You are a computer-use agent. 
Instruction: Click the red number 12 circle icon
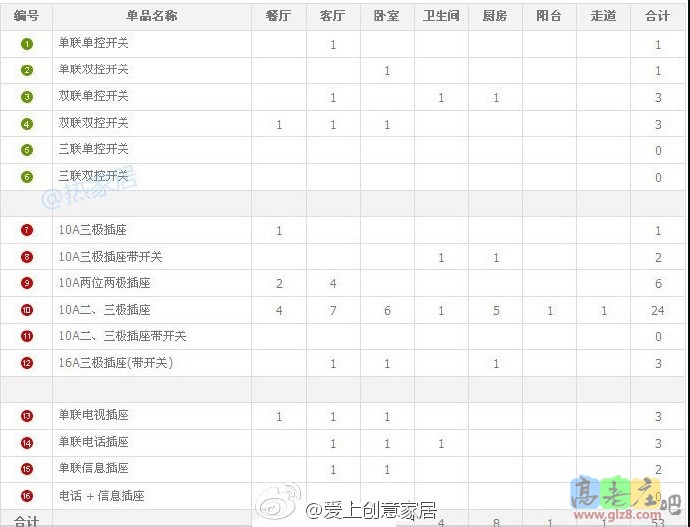(x=27, y=363)
